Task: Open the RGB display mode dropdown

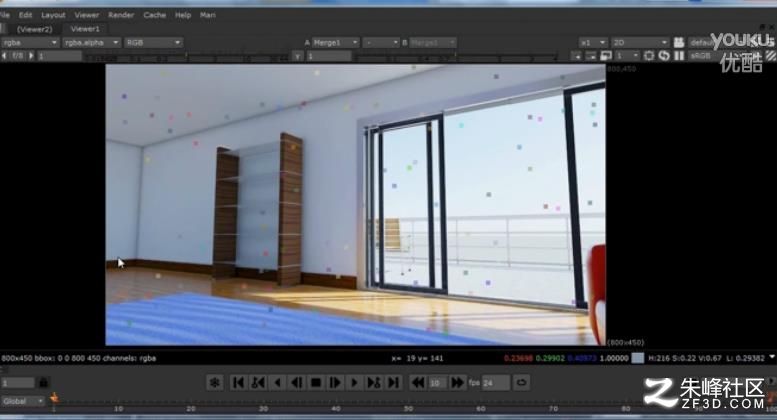Action: [153, 43]
